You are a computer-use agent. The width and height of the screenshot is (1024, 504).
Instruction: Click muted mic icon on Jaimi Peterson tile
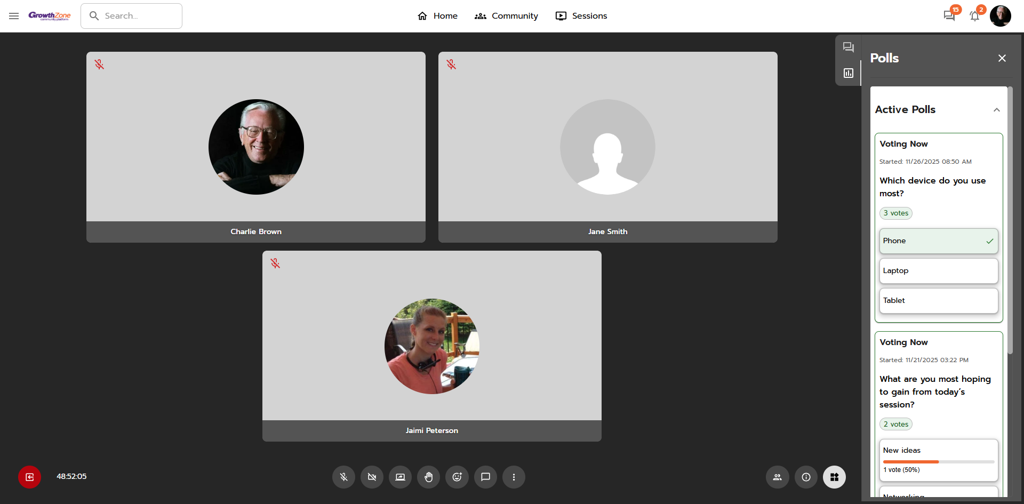point(275,263)
